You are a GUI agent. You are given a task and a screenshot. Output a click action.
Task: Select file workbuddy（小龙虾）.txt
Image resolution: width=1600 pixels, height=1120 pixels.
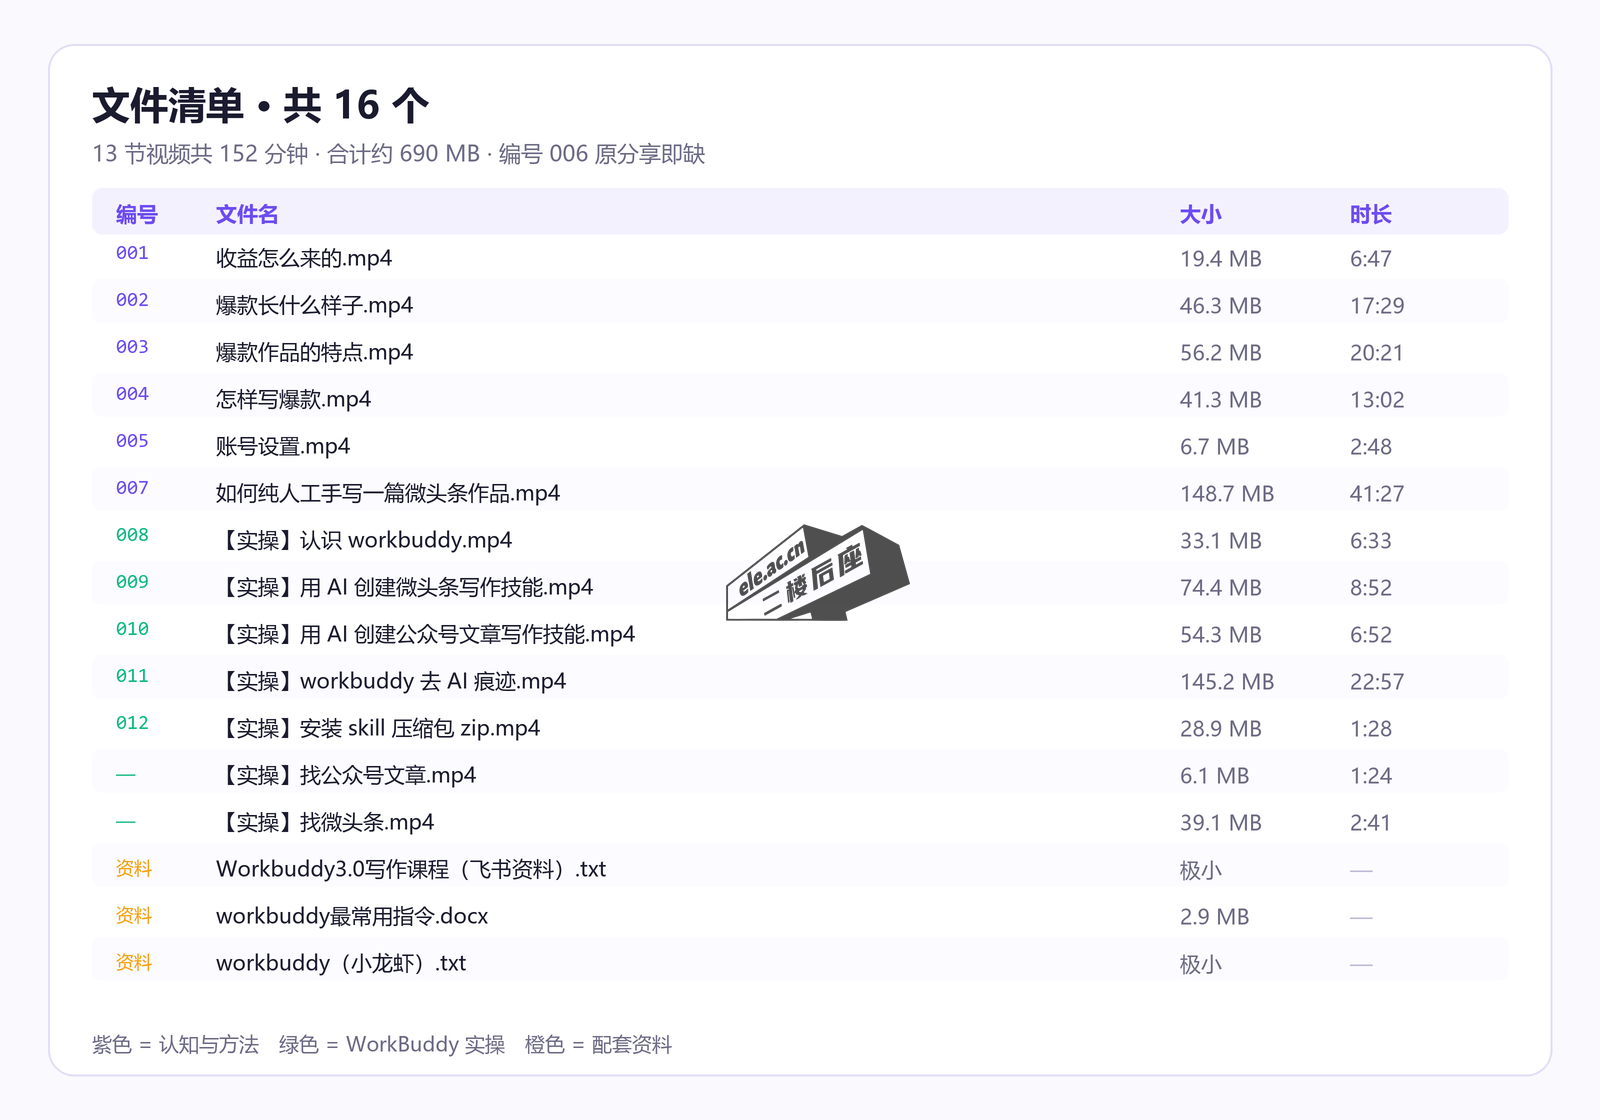pos(341,963)
